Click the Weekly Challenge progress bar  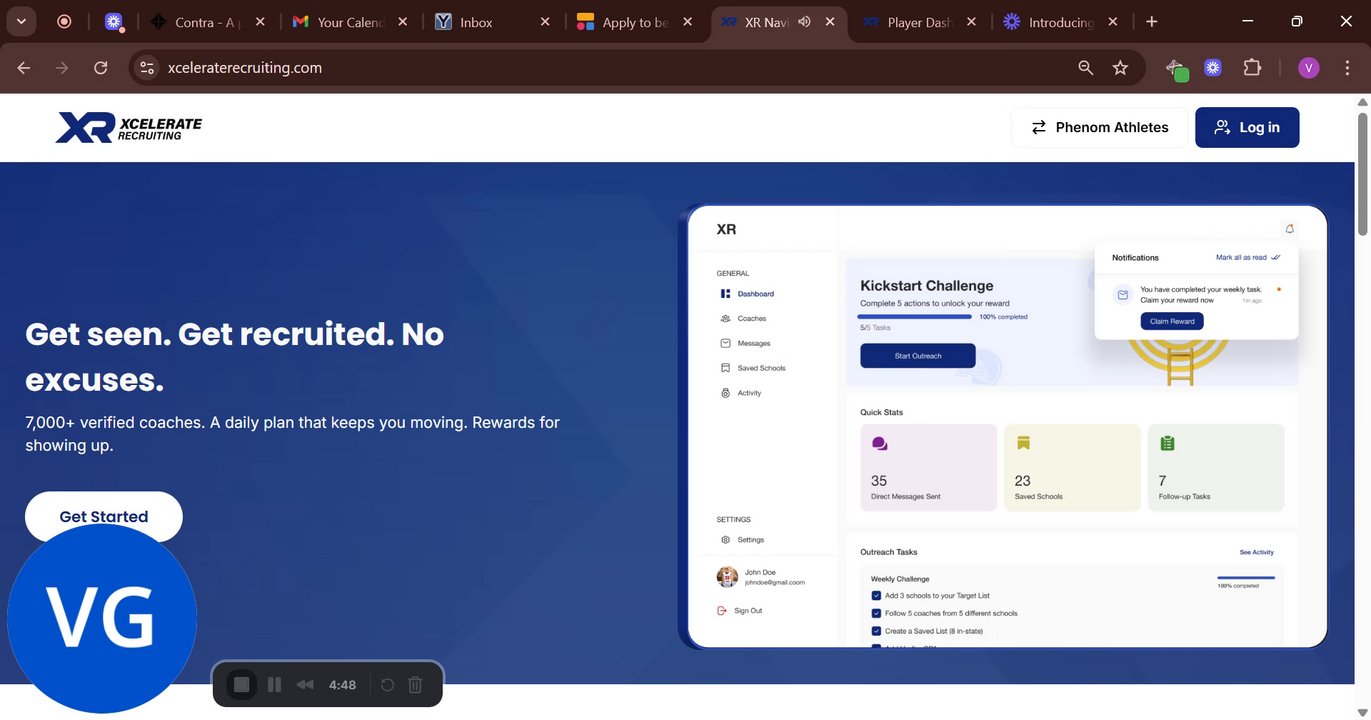1246,577
